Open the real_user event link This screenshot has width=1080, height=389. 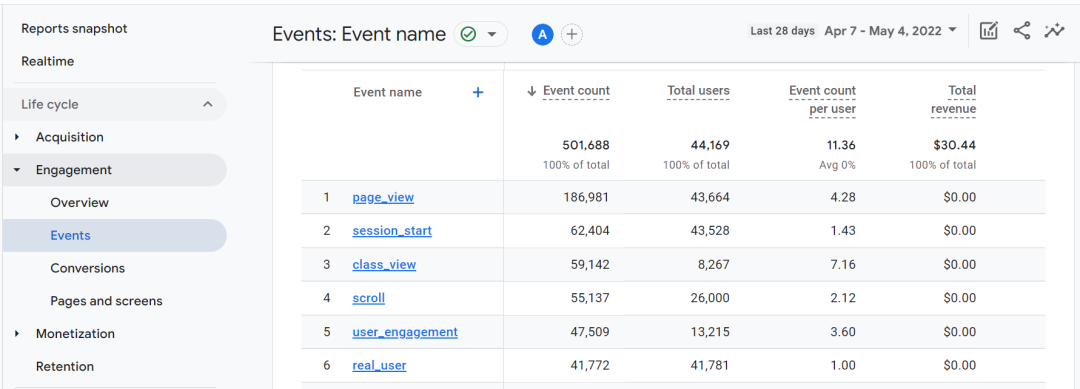coord(379,366)
